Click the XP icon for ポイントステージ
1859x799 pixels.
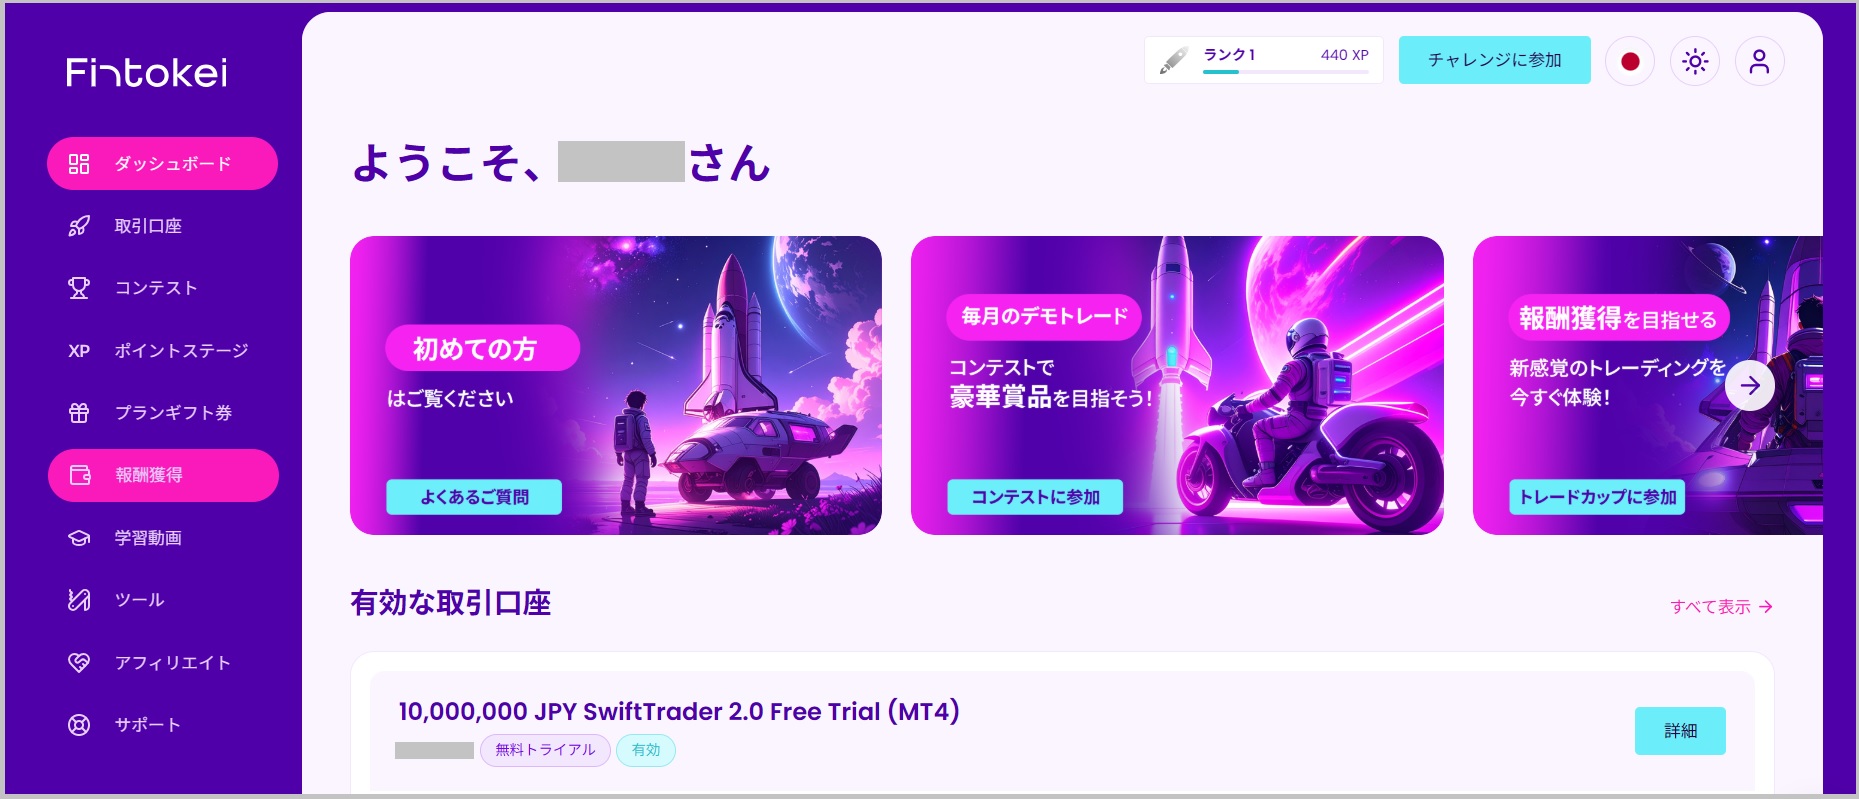click(79, 351)
